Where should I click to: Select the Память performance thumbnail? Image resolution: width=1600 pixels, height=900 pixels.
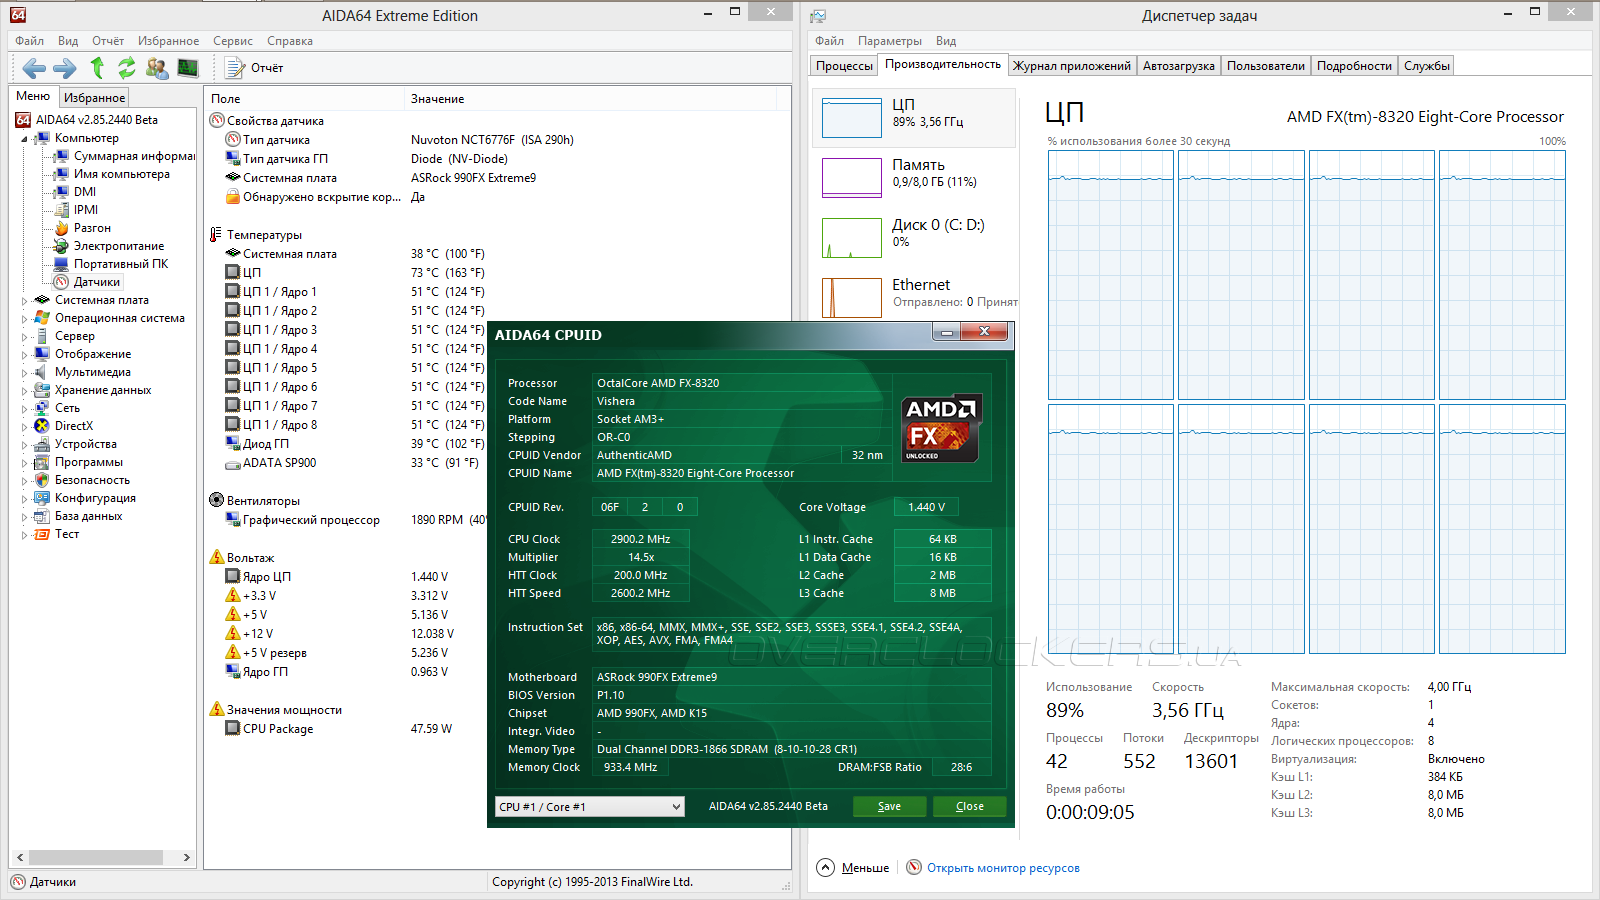point(852,178)
